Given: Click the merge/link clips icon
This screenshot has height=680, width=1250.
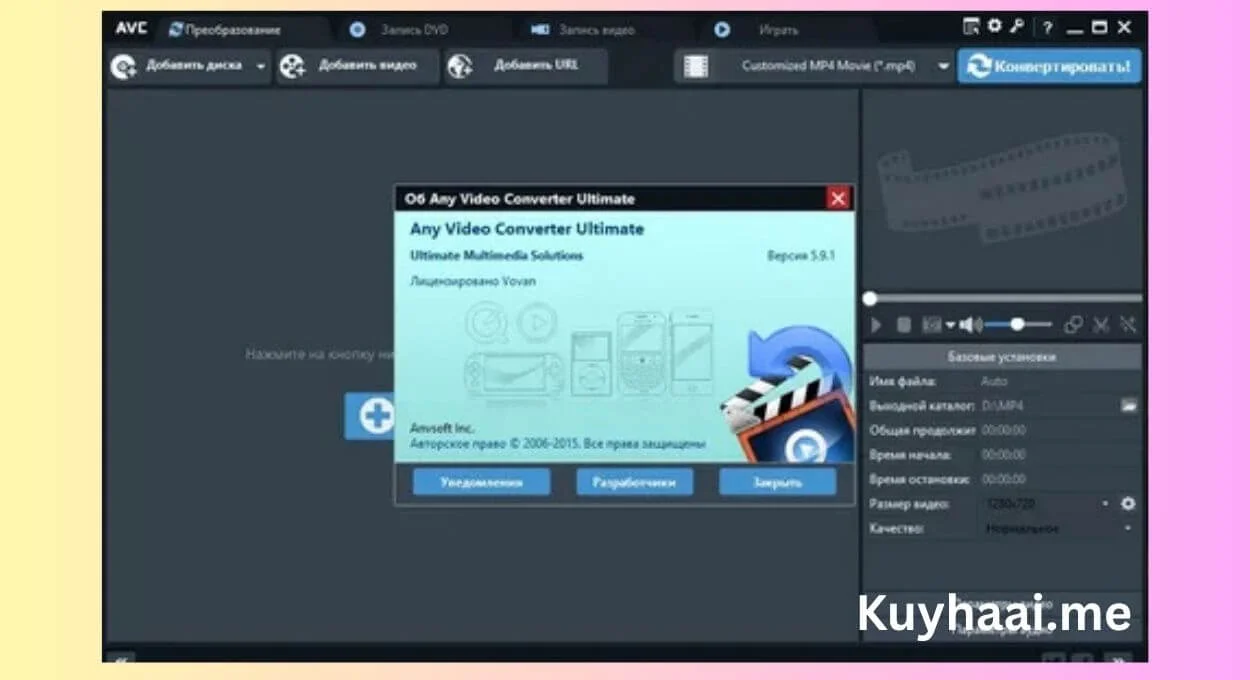Looking at the screenshot, I should [x=1073, y=324].
